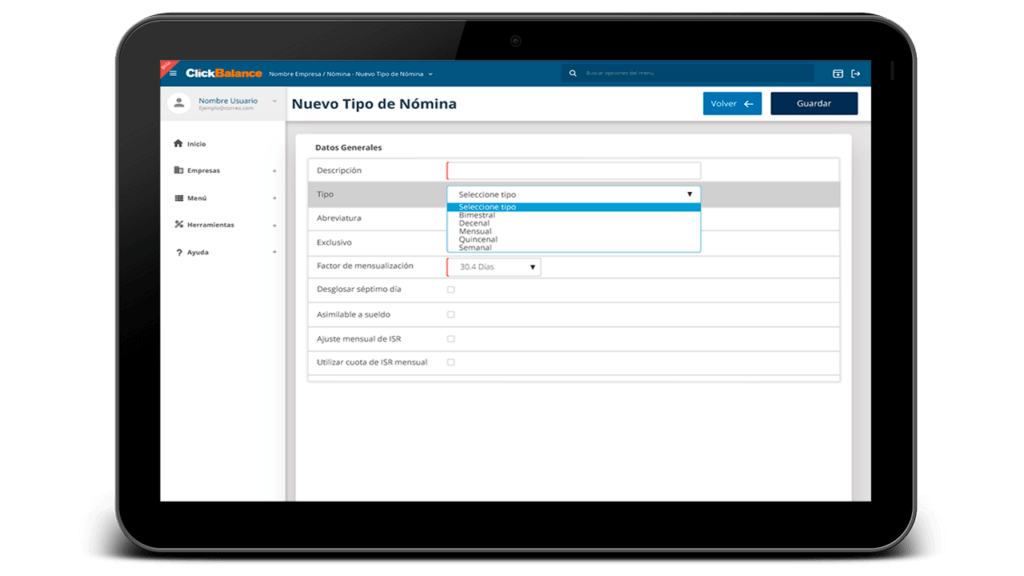The image size is (1024, 576).
Task: Expand the Empresas sidebar section
Action: click(274, 171)
